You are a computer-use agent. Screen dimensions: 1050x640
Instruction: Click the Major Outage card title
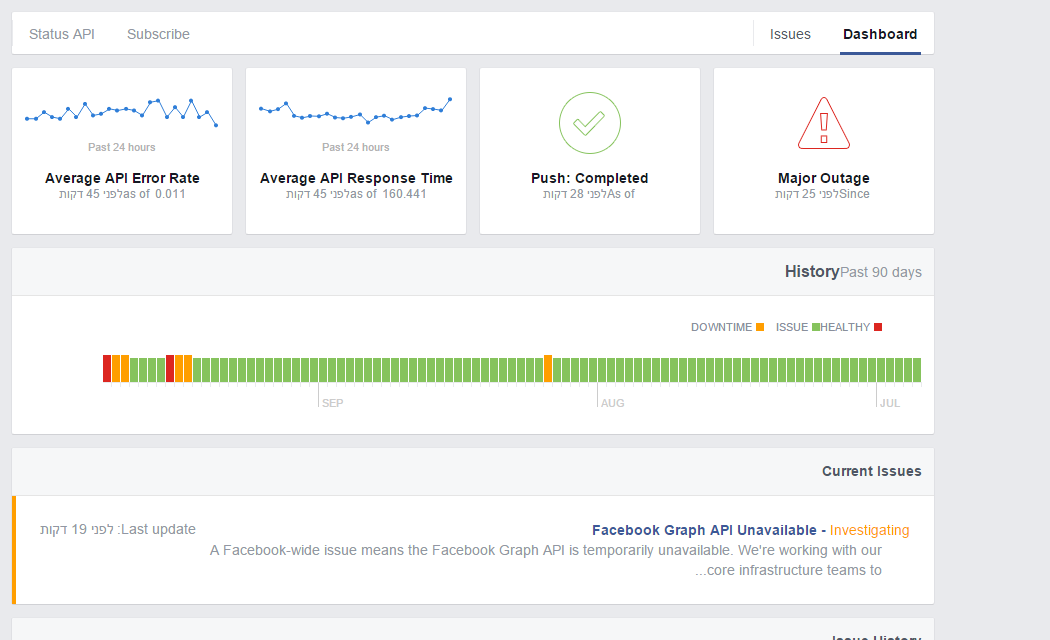pos(823,178)
